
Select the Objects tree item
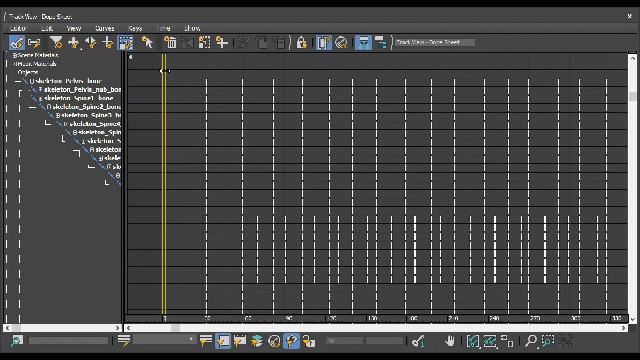[x=28, y=72]
